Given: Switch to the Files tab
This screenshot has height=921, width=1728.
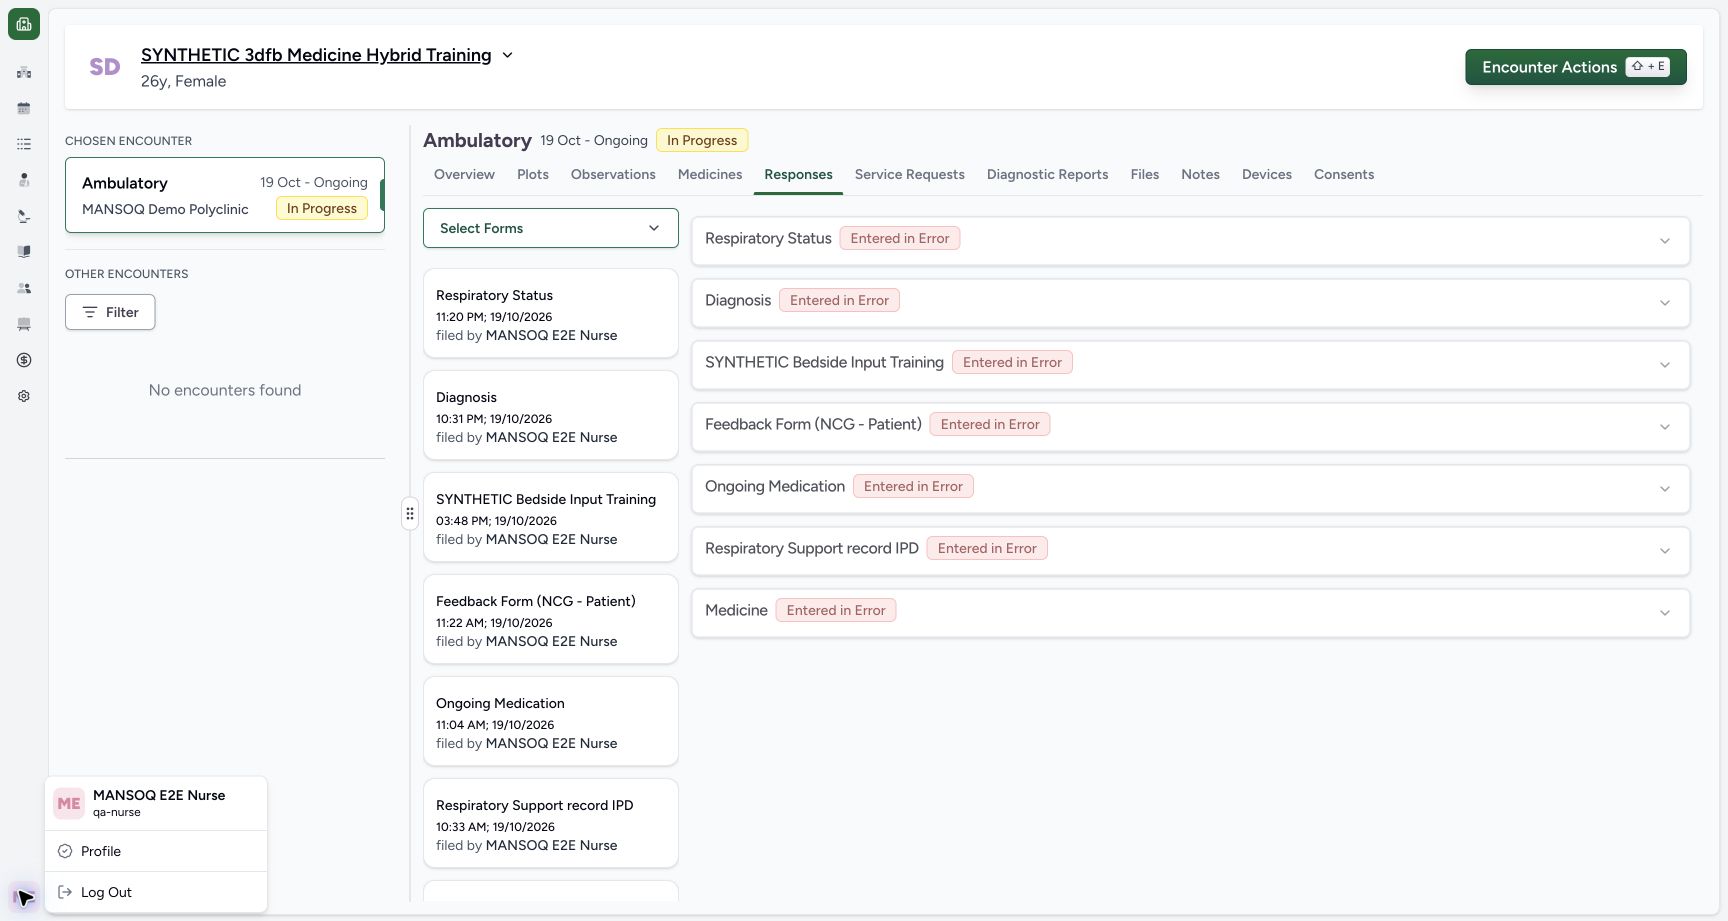Looking at the screenshot, I should 1145,174.
